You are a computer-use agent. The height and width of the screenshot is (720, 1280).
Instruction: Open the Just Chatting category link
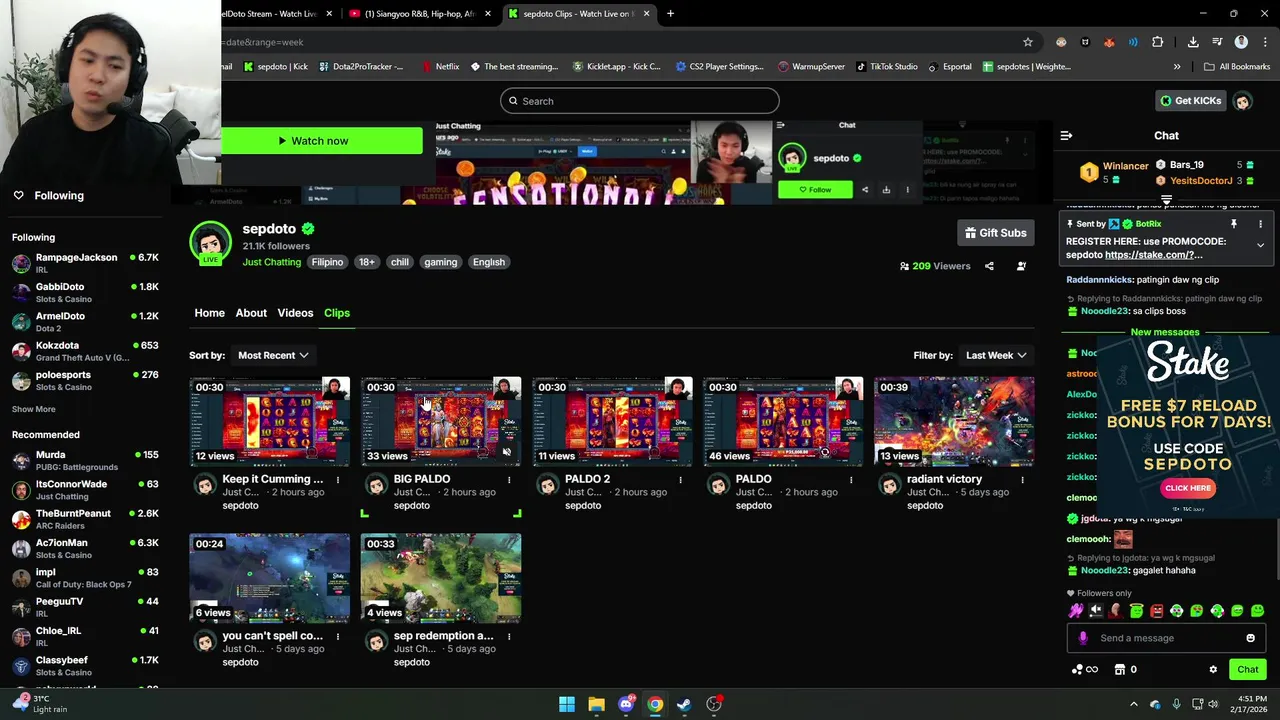[271, 262]
